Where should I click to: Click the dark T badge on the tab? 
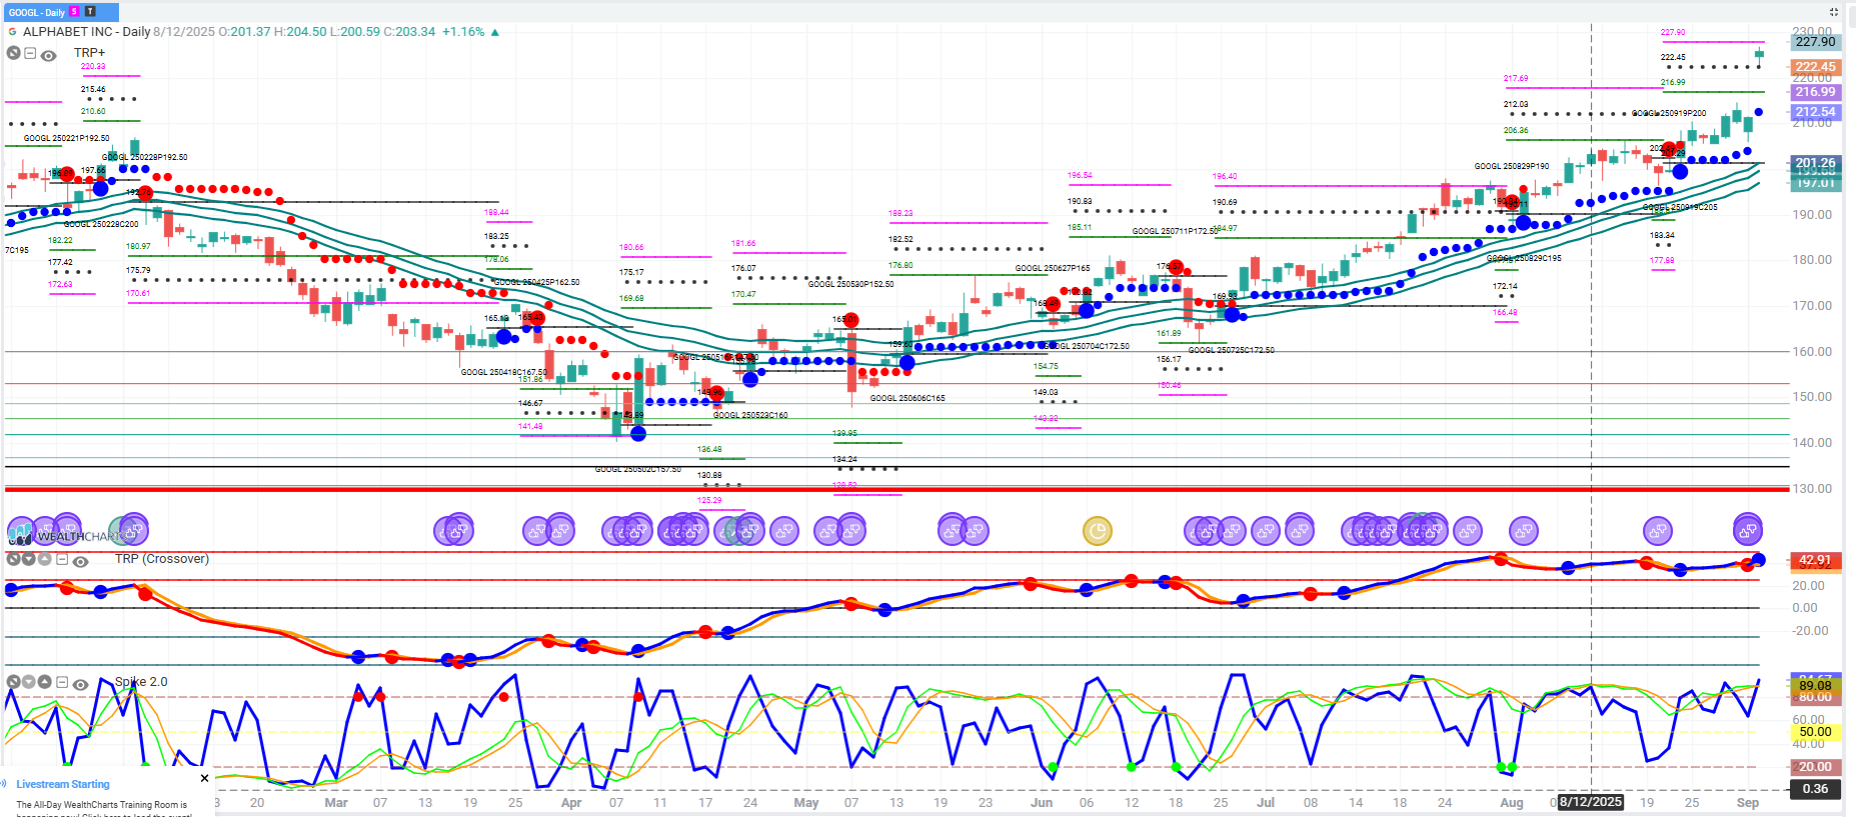tap(90, 12)
